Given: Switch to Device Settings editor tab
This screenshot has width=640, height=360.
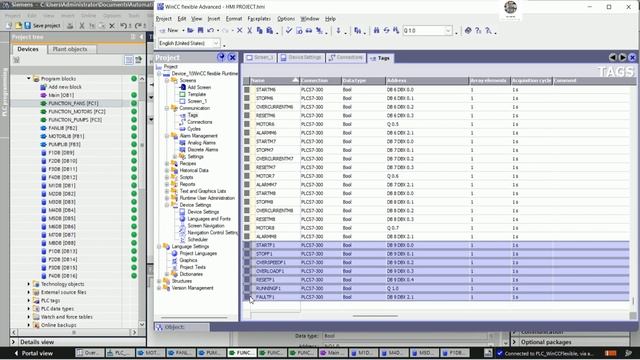Looking at the screenshot, I should [301, 58].
